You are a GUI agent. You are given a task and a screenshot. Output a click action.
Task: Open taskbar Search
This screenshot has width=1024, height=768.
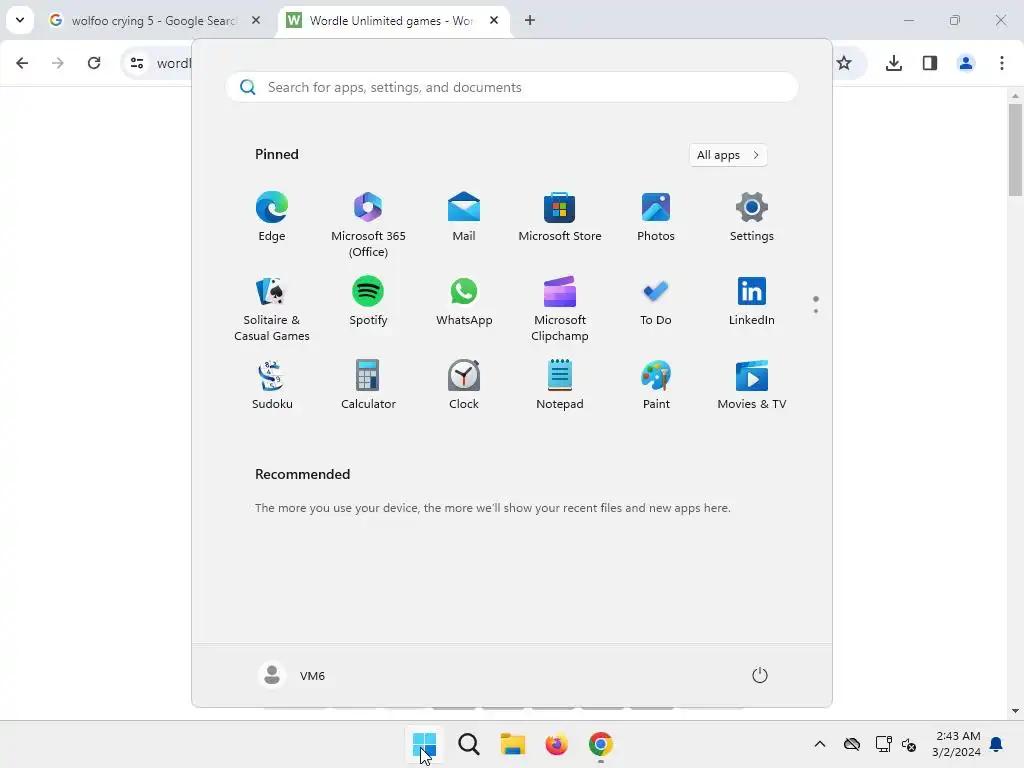pyautogui.click(x=468, y=744)
